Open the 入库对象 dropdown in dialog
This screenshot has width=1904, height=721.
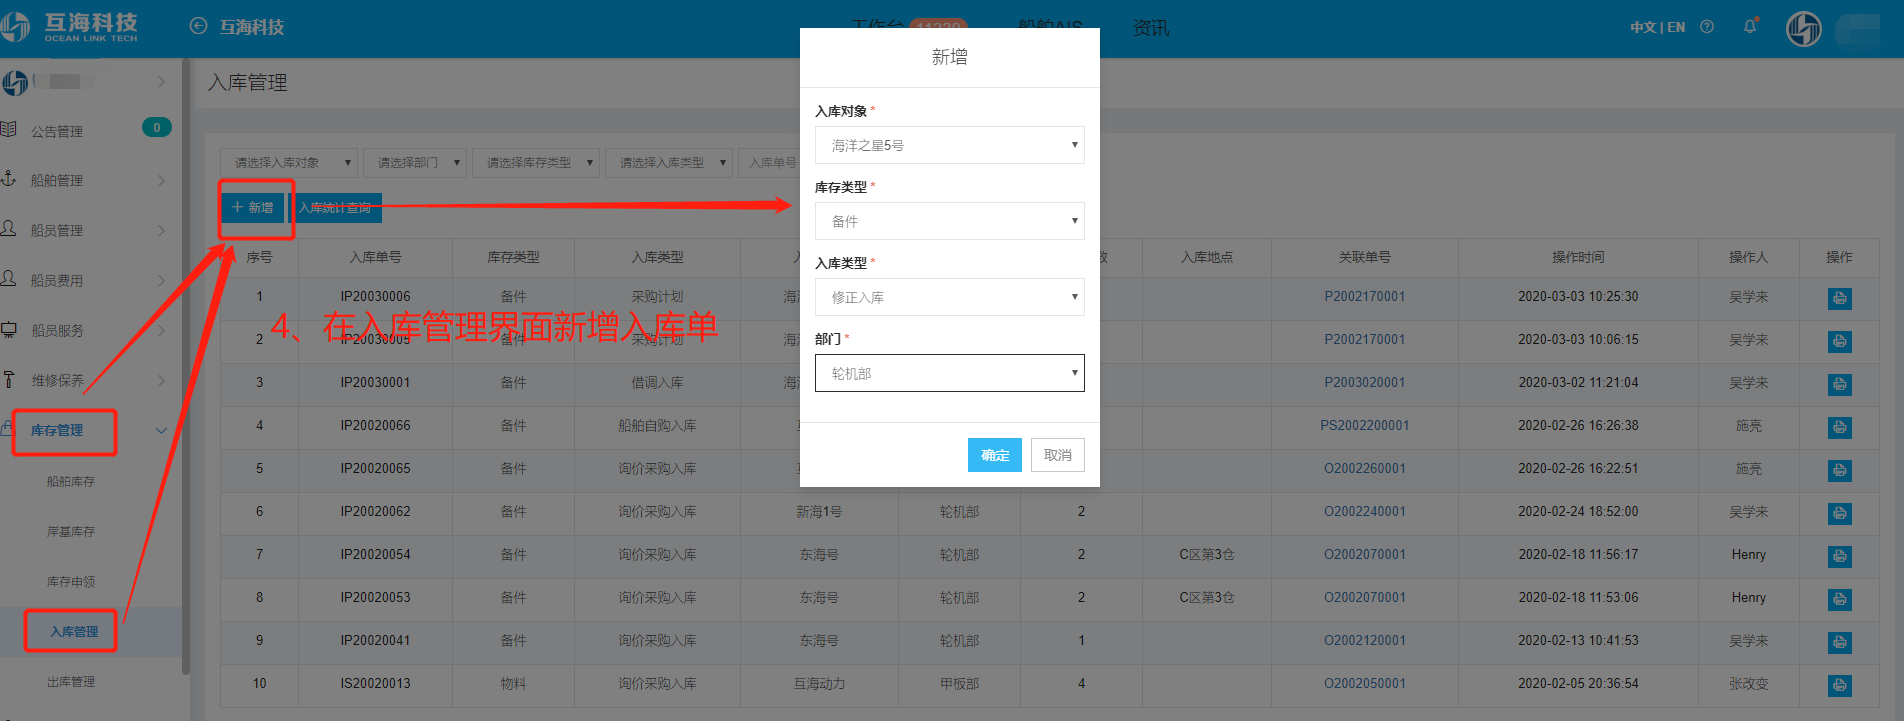point(950,145)
